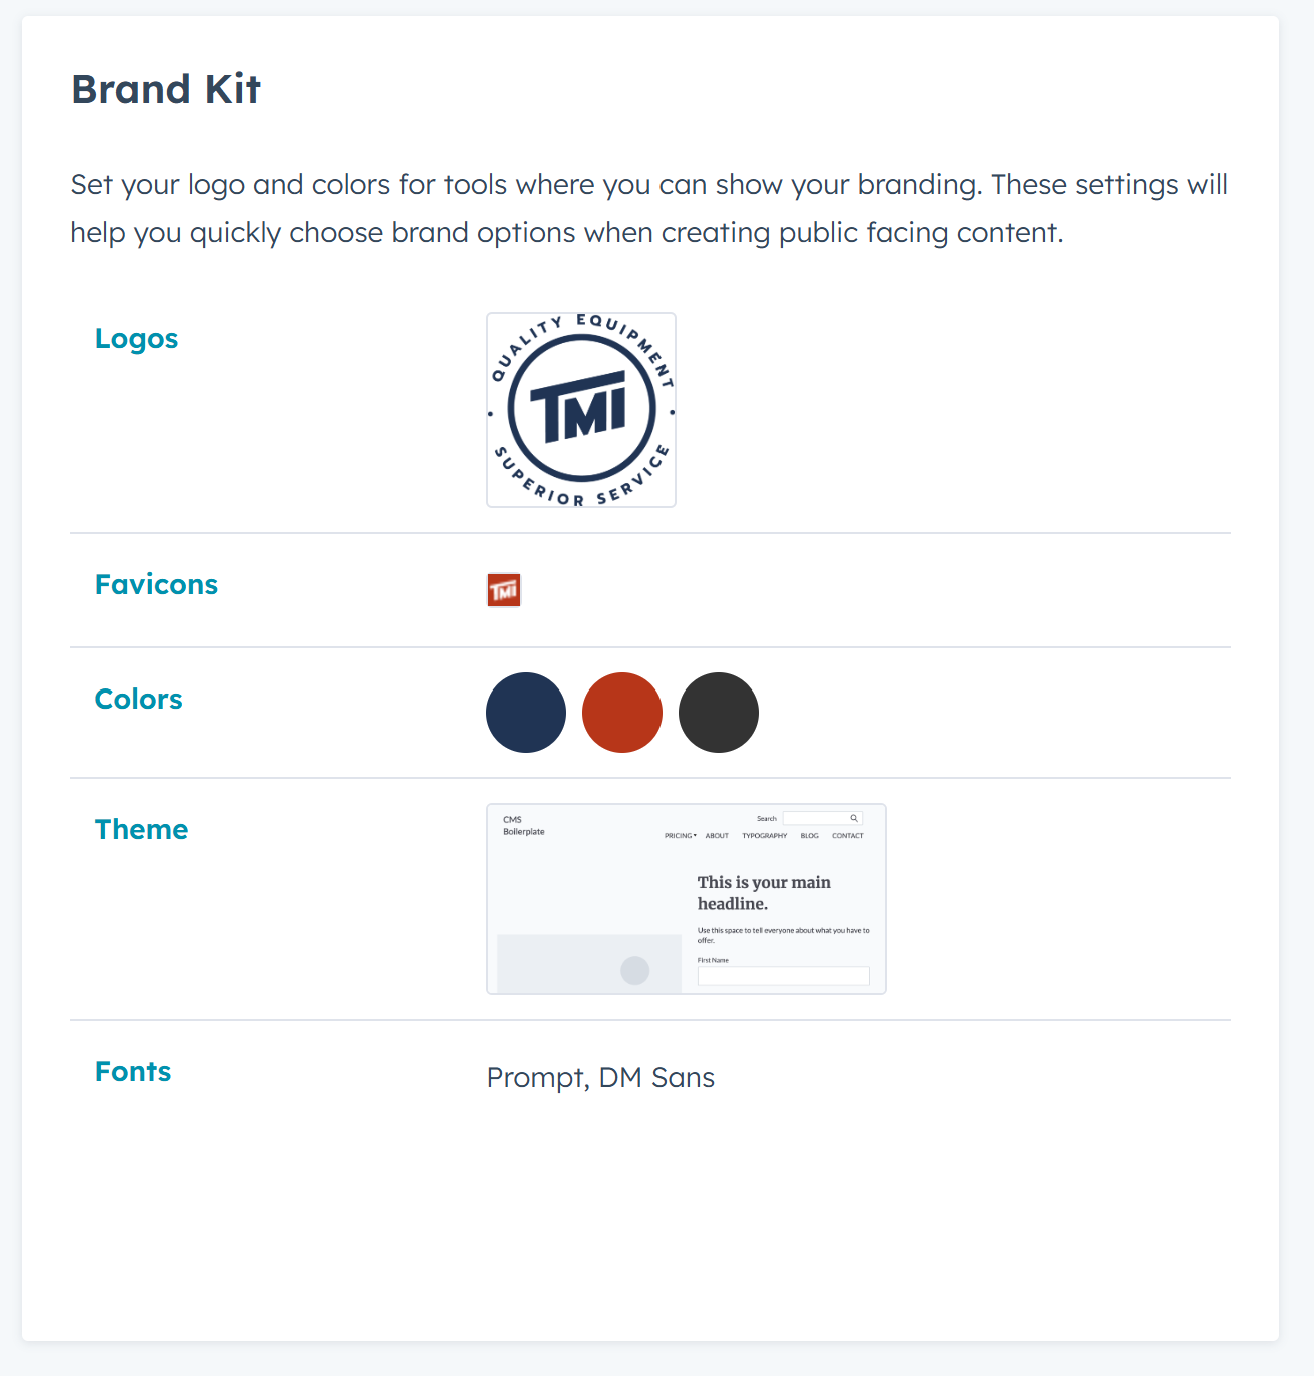Click the CMS Boilerplate logo text

coord(522,825)
